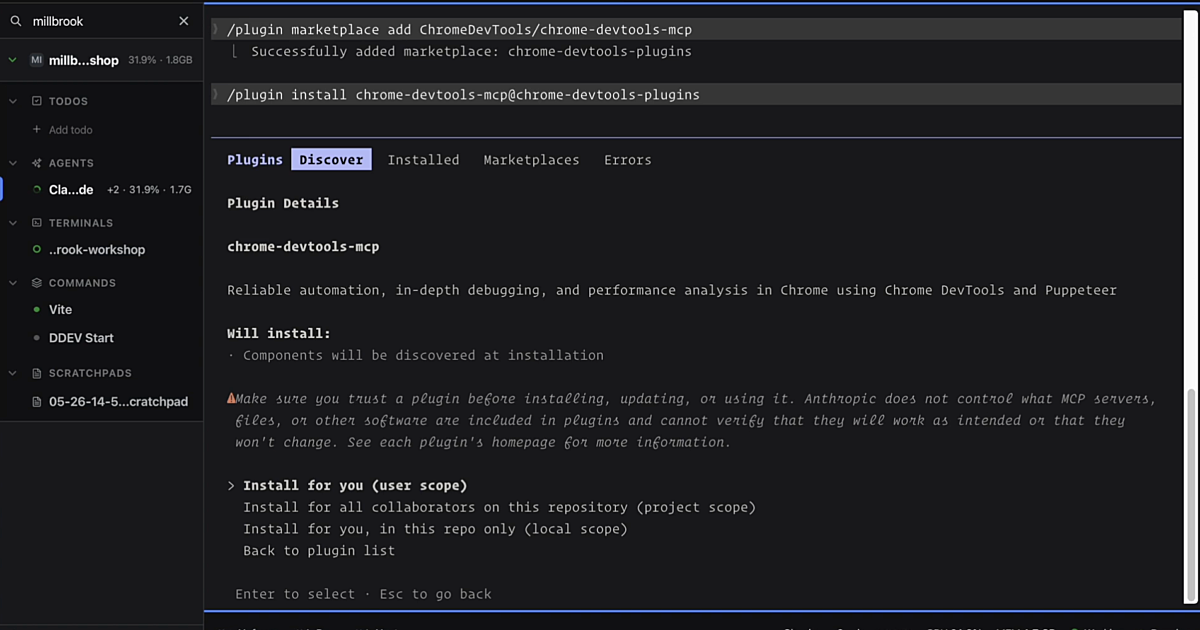
Task: Select Back to plugin list
Action: click(x=319, y=551)
